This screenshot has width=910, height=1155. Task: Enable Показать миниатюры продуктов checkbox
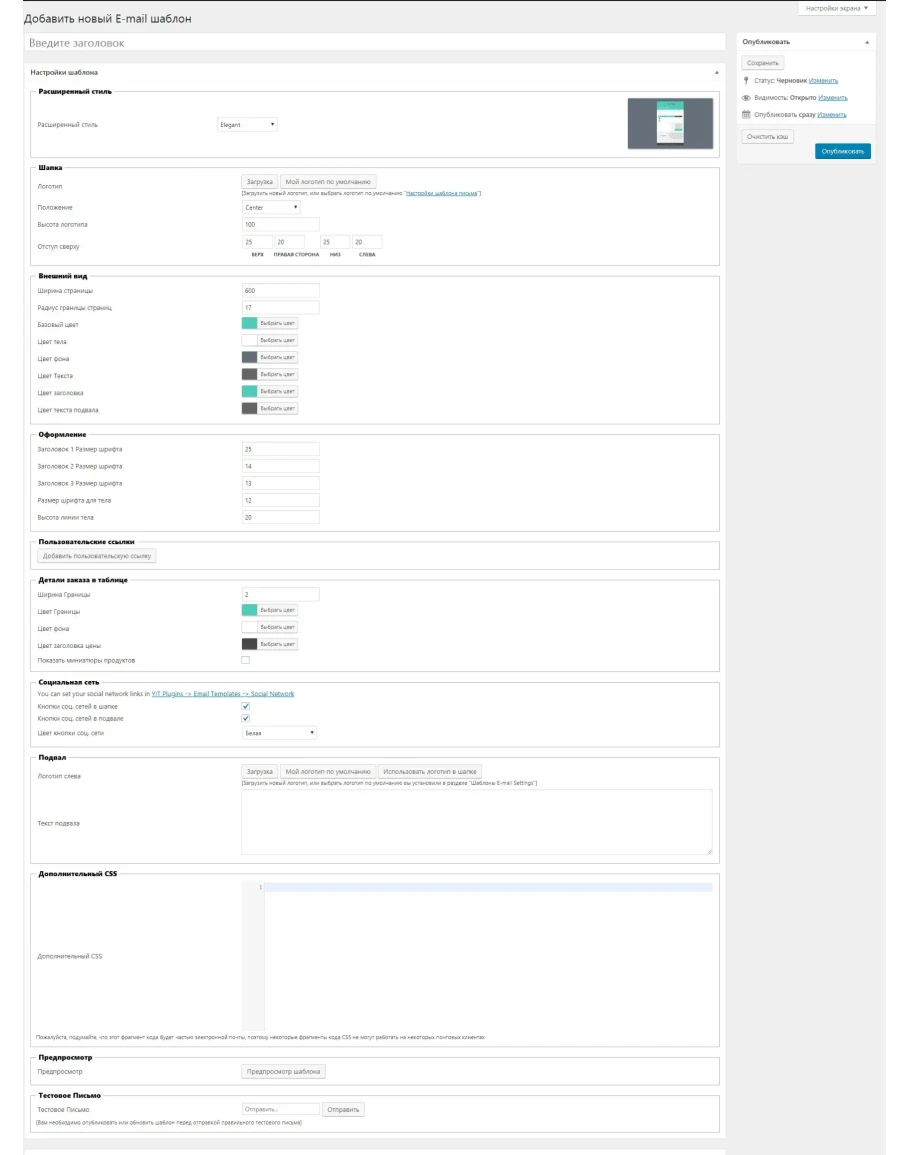click(246, 661)
